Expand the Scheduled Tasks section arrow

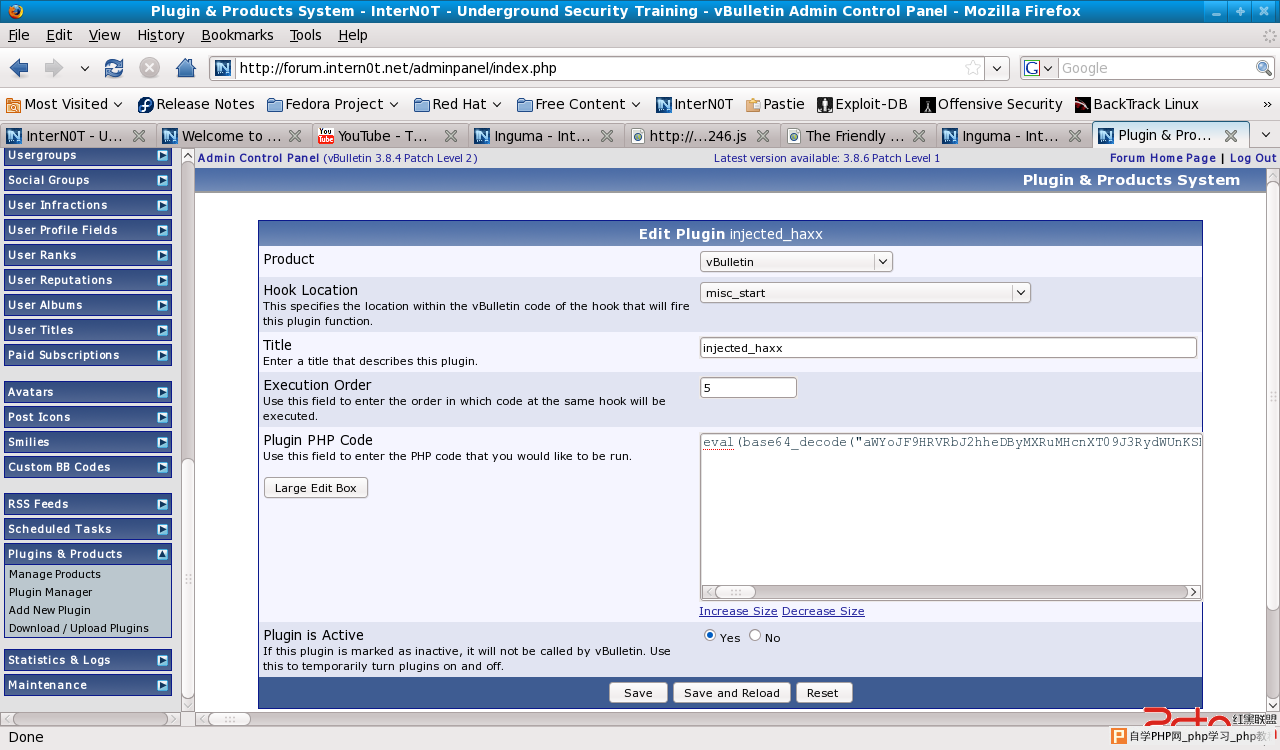162,529
